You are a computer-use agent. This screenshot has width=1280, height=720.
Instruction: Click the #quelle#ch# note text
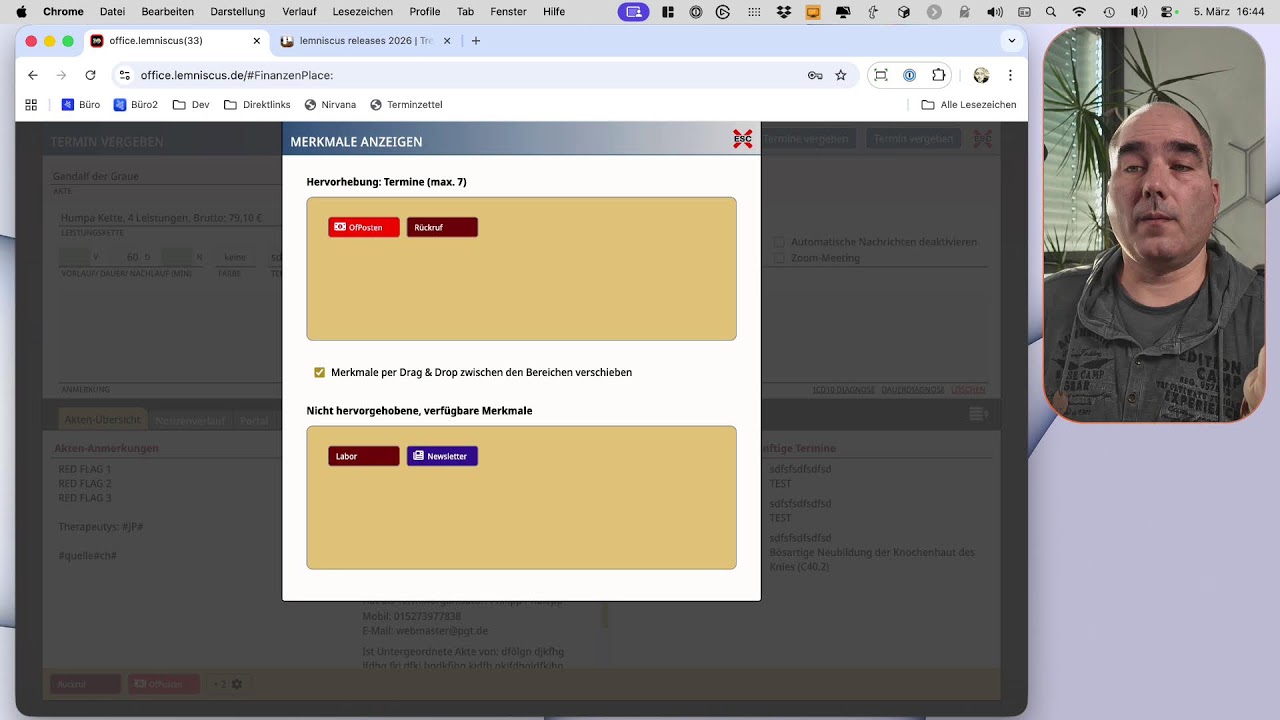coord(88,555)
